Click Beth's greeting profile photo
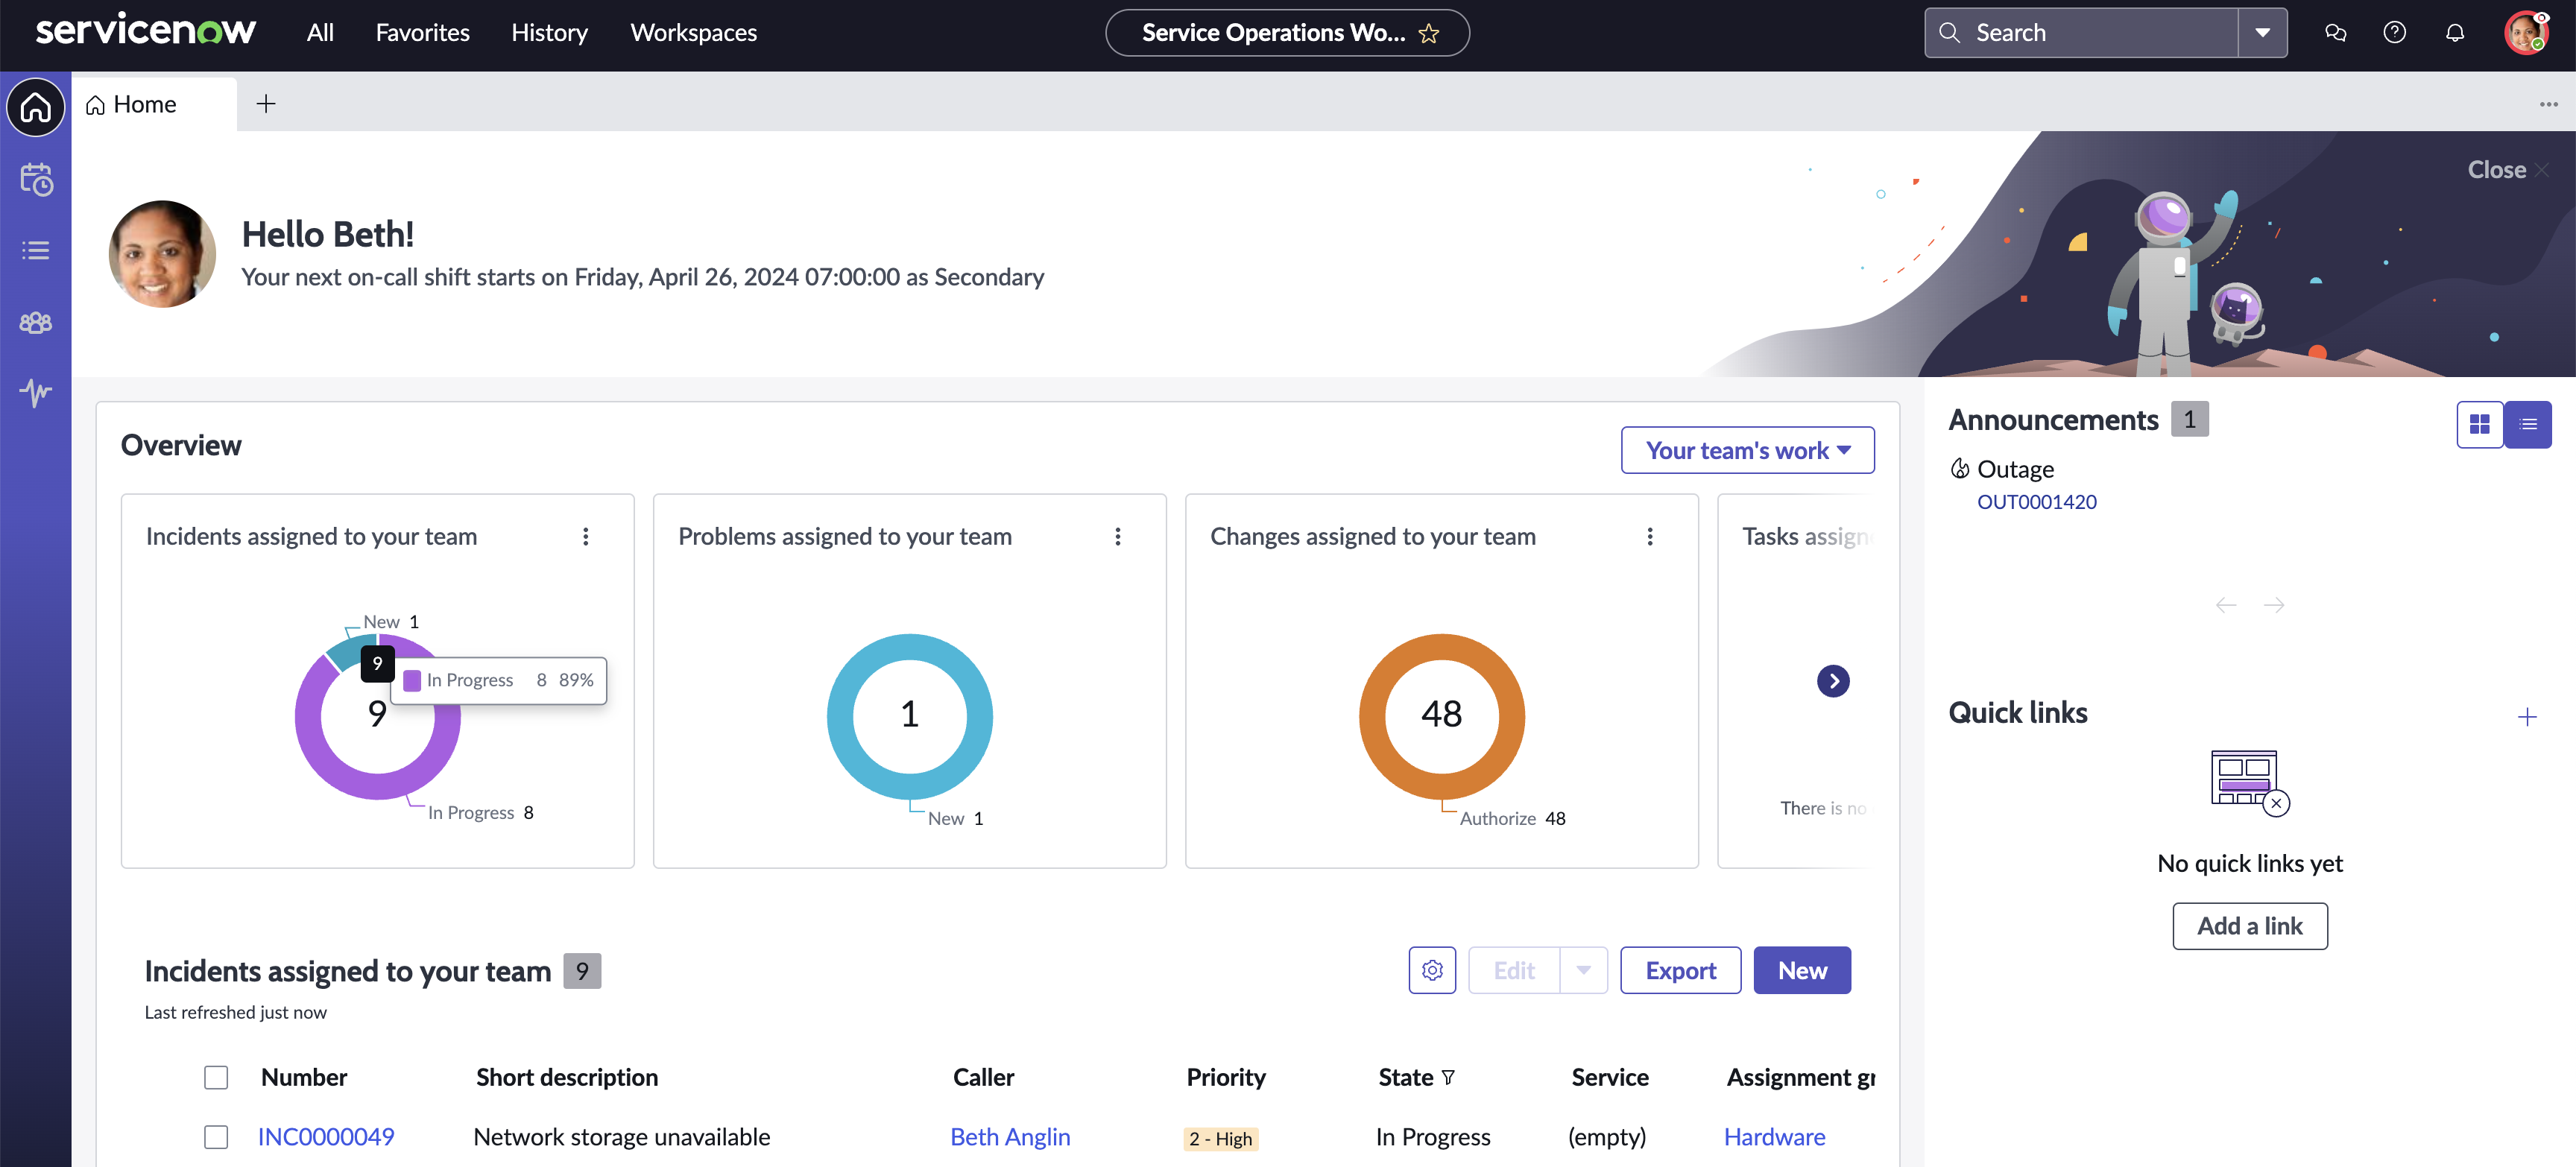Image resolution: width=2576 pixels, height=1167 pixels. 162,254
